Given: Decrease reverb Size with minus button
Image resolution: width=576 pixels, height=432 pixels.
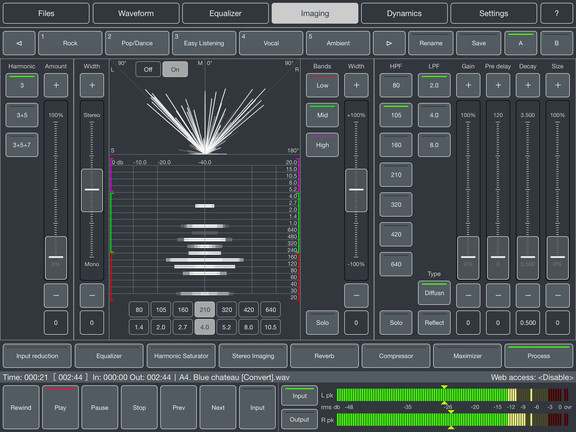Looking at the screenshot, I should tap(558, 295).
